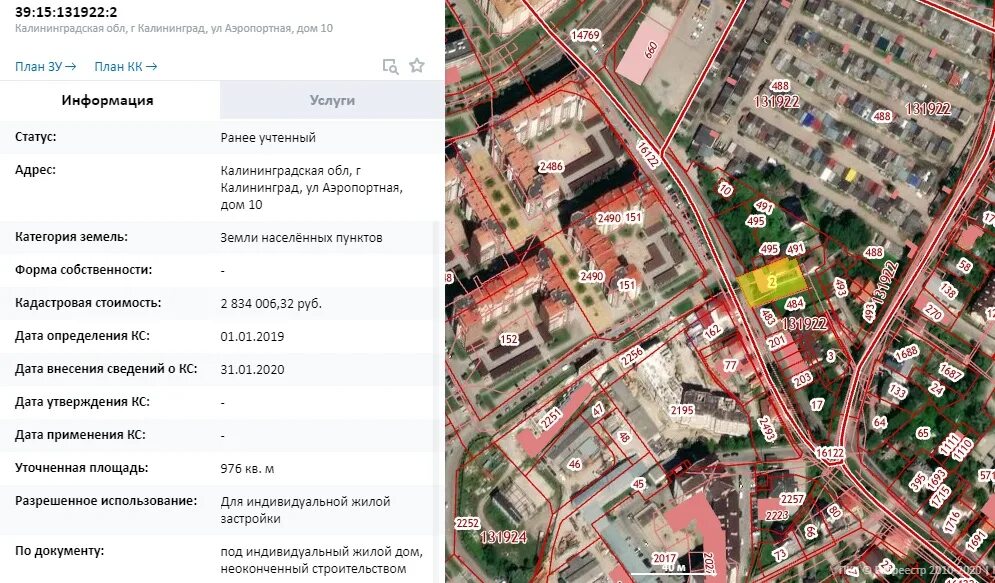Viewport: 995px width, 583px height.
Task: Click area value 976 кв. м
Action: point(247,469)
